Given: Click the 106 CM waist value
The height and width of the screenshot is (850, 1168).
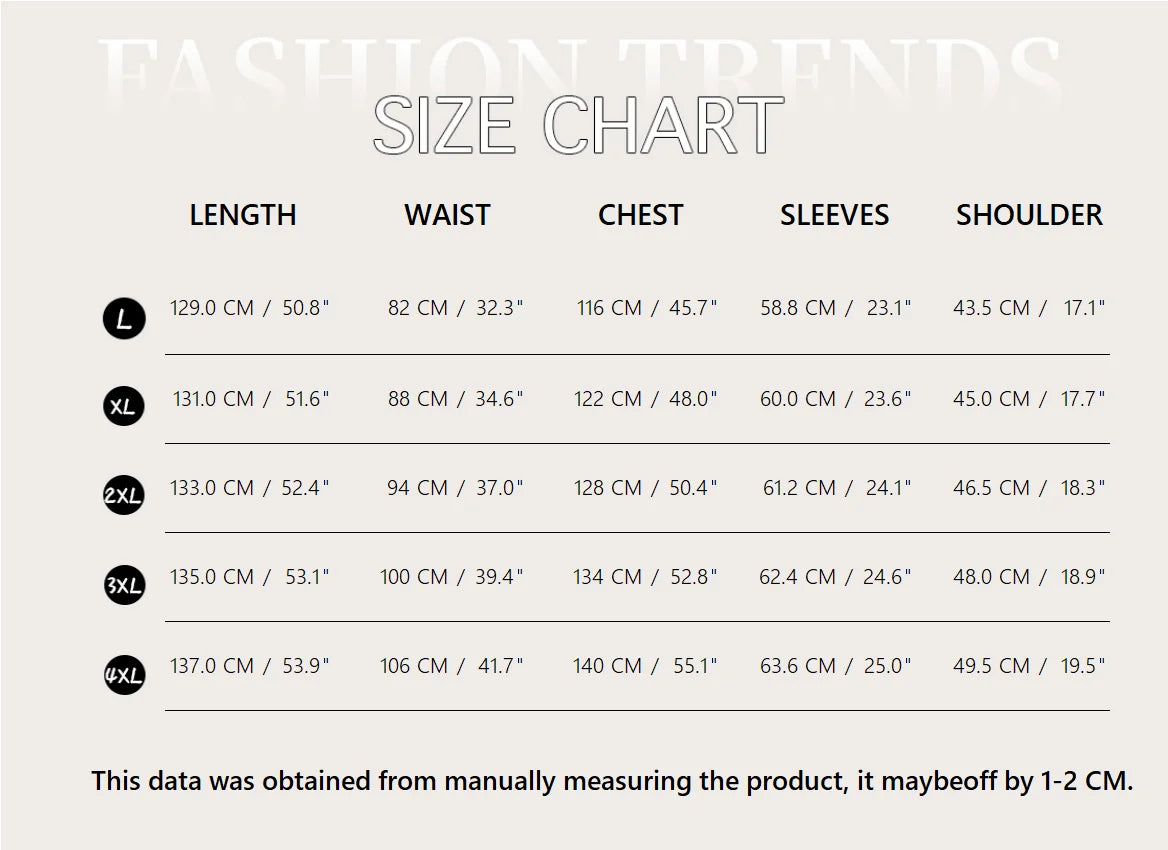Looking at the screenshot, I should coord(414,666).
